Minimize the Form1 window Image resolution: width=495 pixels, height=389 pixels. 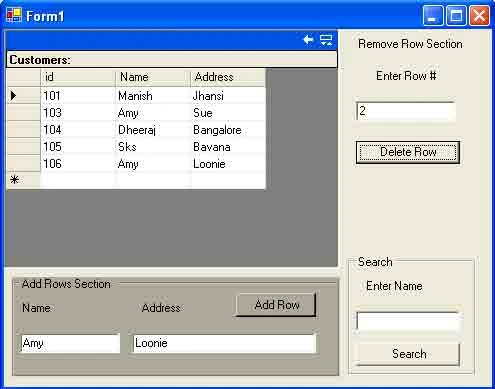click(433, 15)
